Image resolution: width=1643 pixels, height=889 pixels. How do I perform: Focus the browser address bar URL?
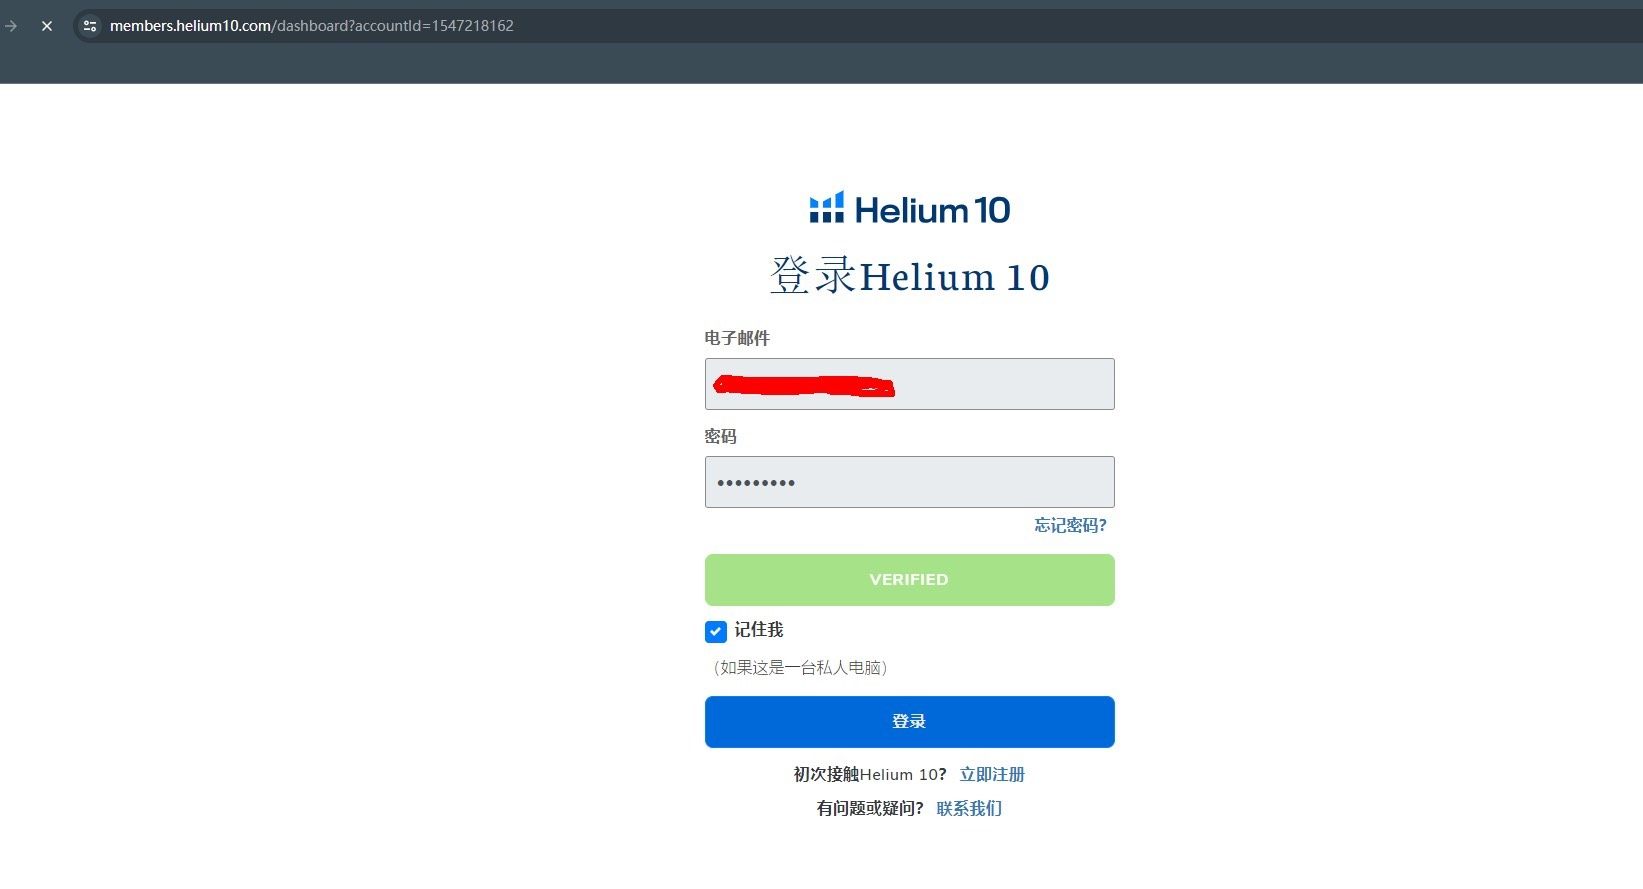point(312,26)
